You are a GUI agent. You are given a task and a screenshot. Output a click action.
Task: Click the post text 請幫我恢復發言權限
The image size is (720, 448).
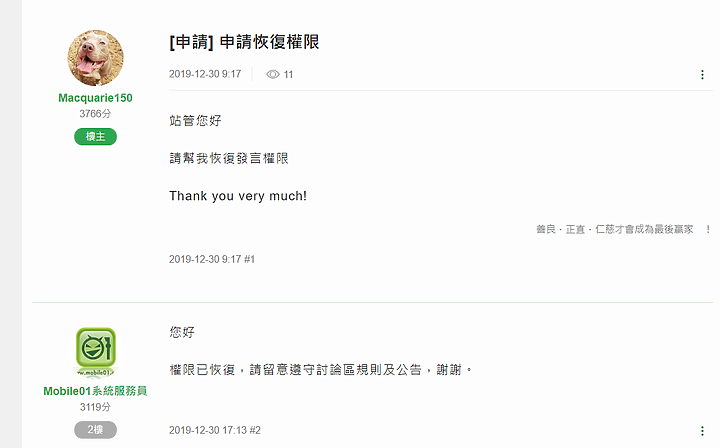(229, 158)
